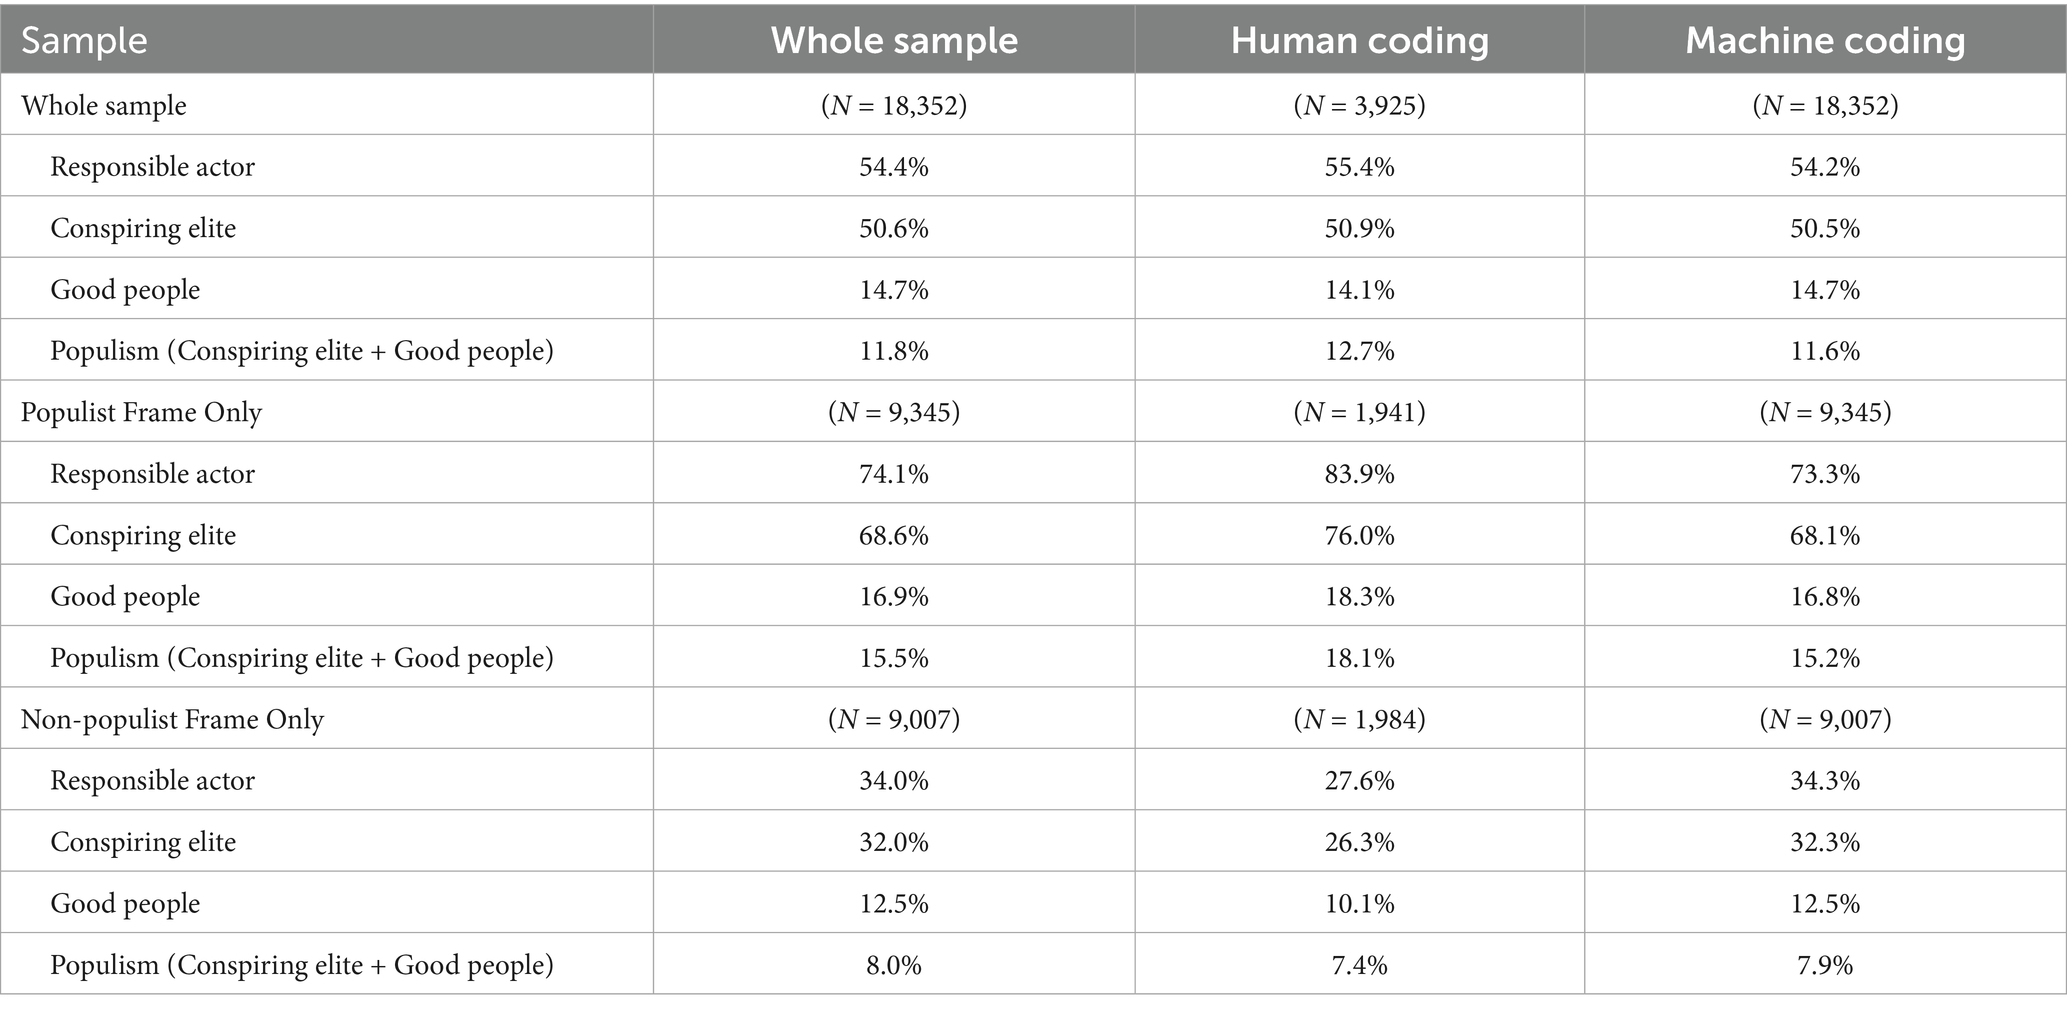Click the "Whole sample" column header

894,41
